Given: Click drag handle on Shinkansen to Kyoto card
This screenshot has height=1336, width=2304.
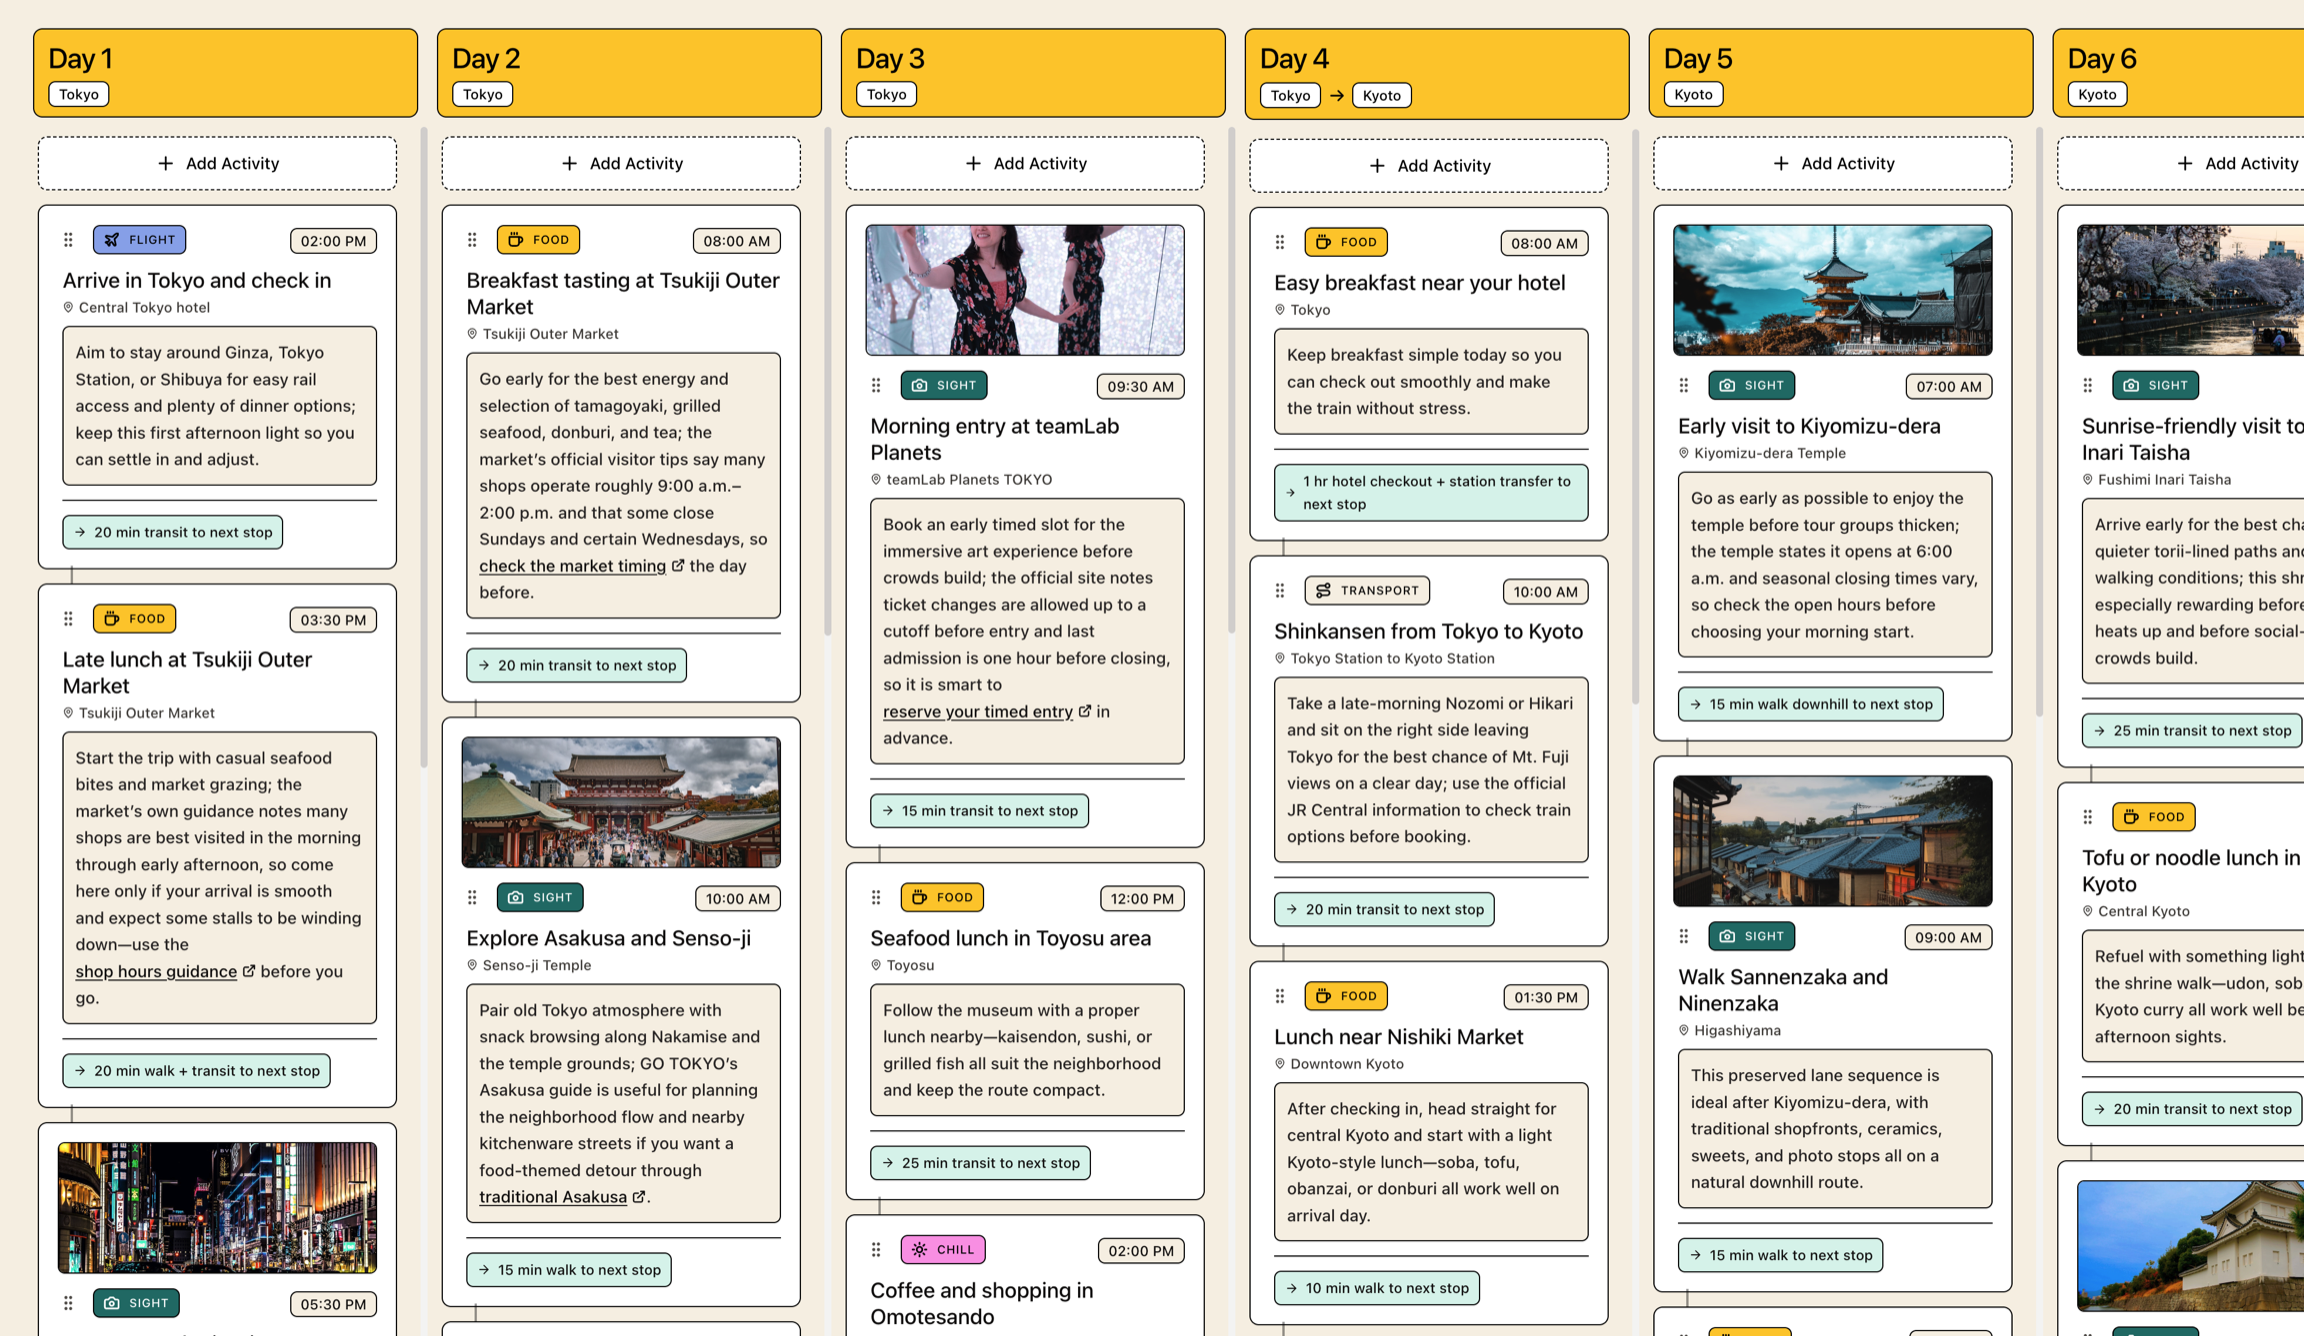Looking at the screenshot, I should pyautogui.click(x=1280, y=591).
